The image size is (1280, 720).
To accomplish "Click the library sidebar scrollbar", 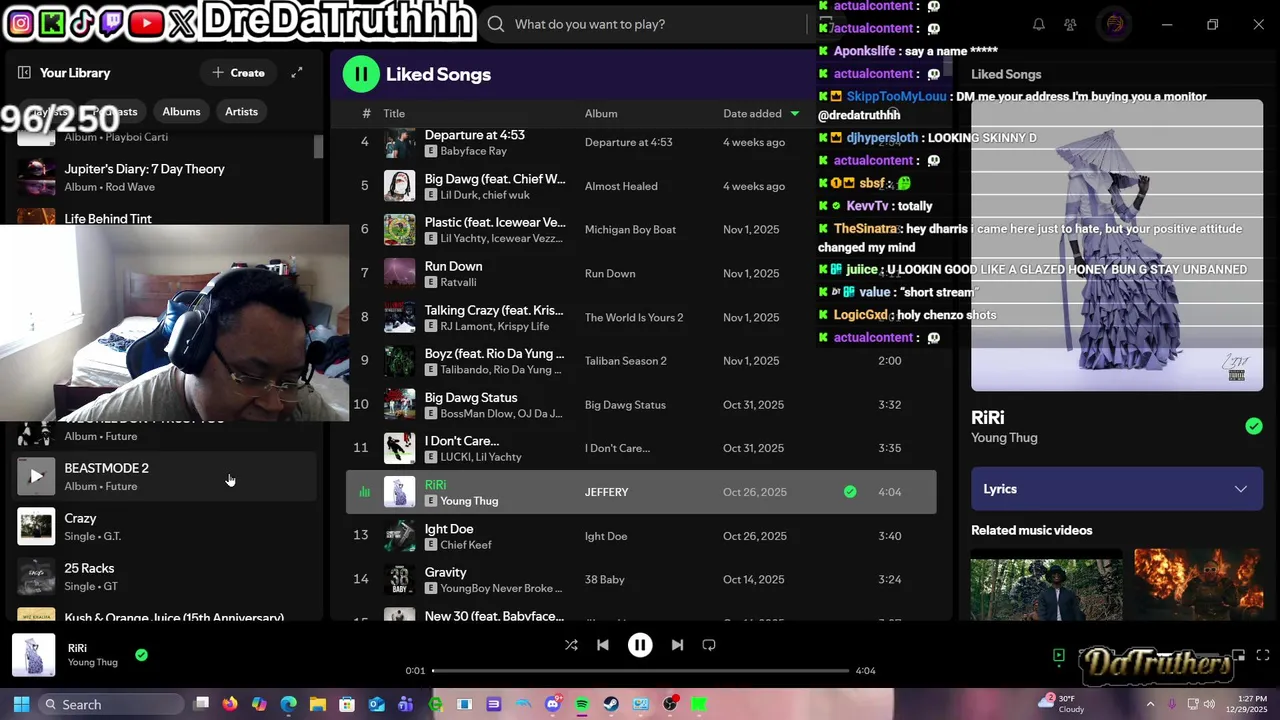I will click(319, 147).
